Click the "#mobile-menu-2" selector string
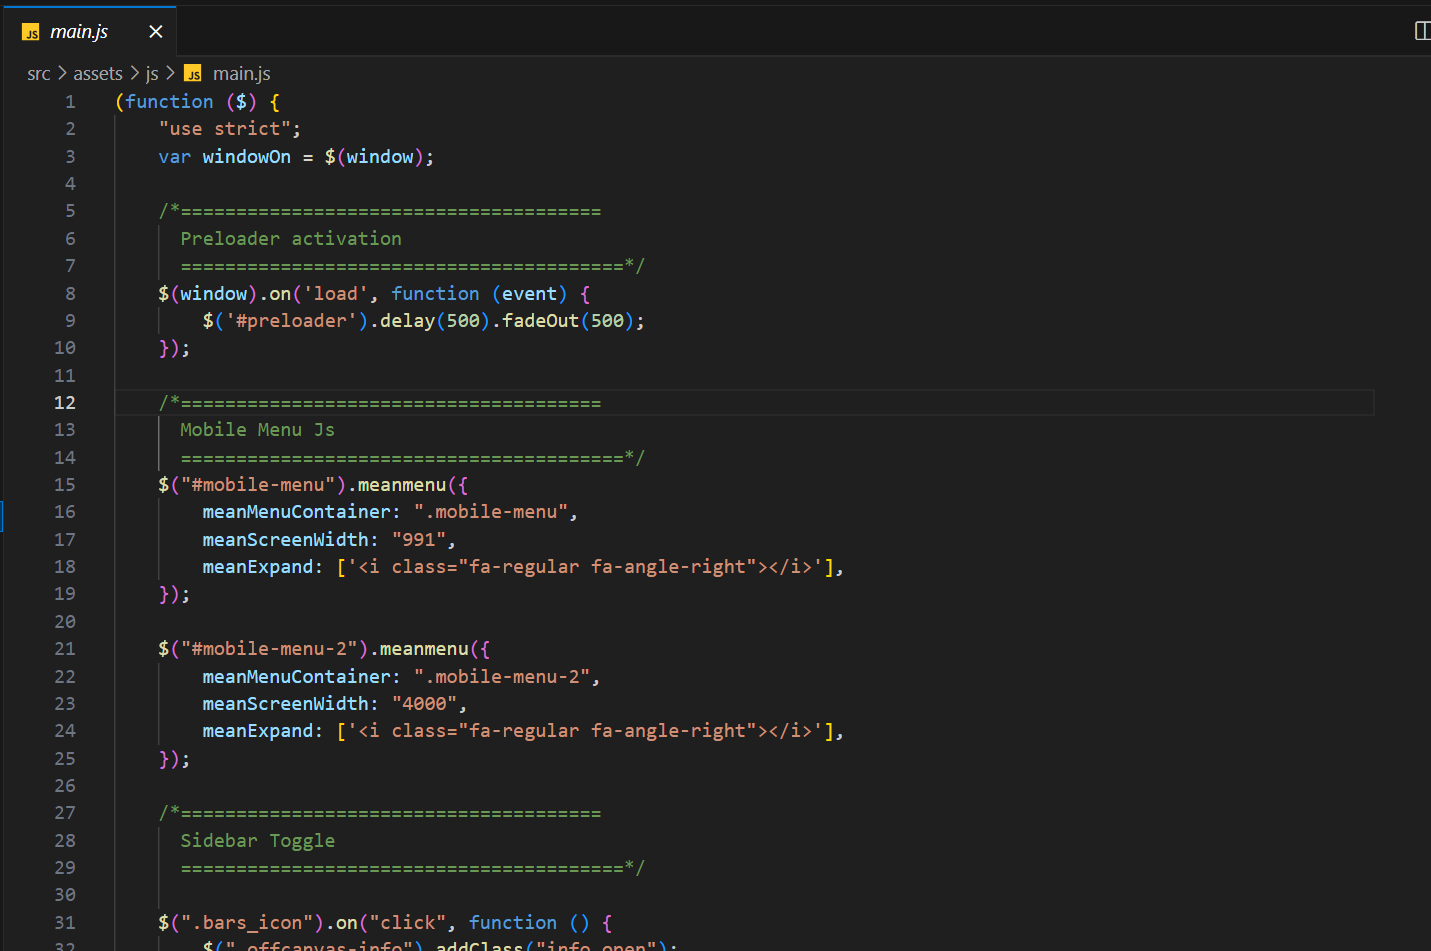1431x951 pixels. tap(268, 649)
